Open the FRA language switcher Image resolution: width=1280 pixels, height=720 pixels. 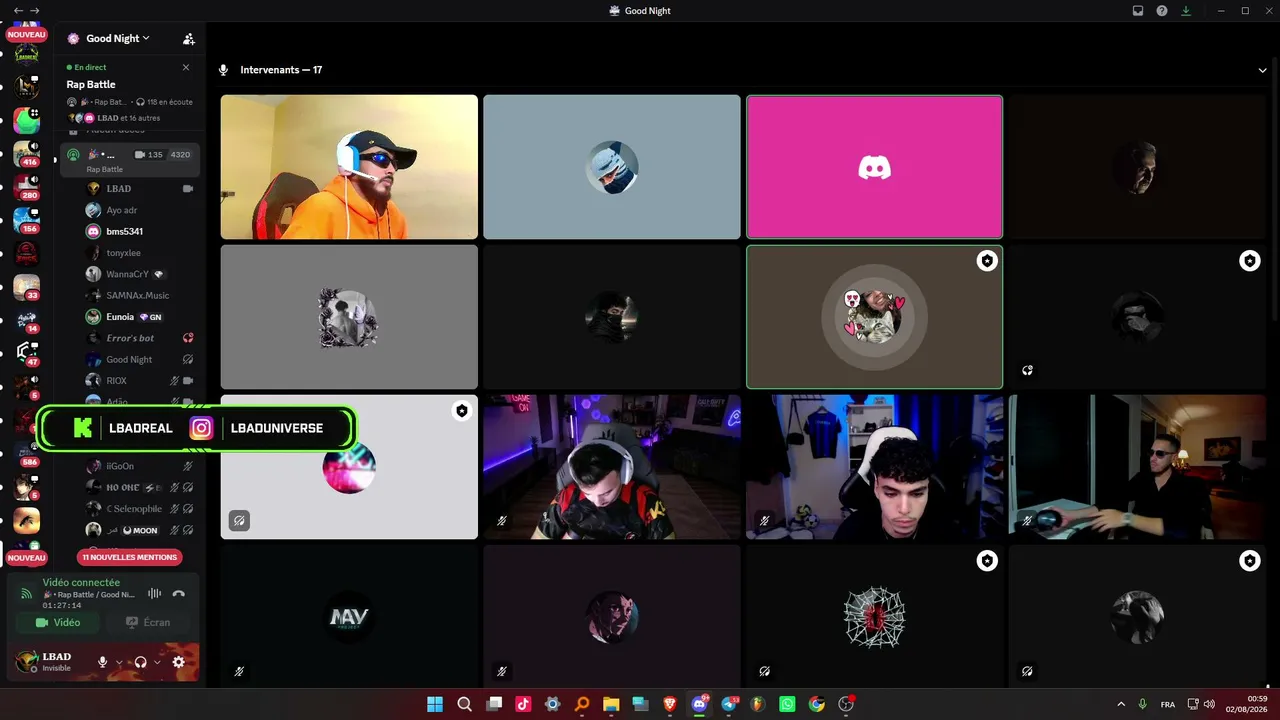(1168, 704)
